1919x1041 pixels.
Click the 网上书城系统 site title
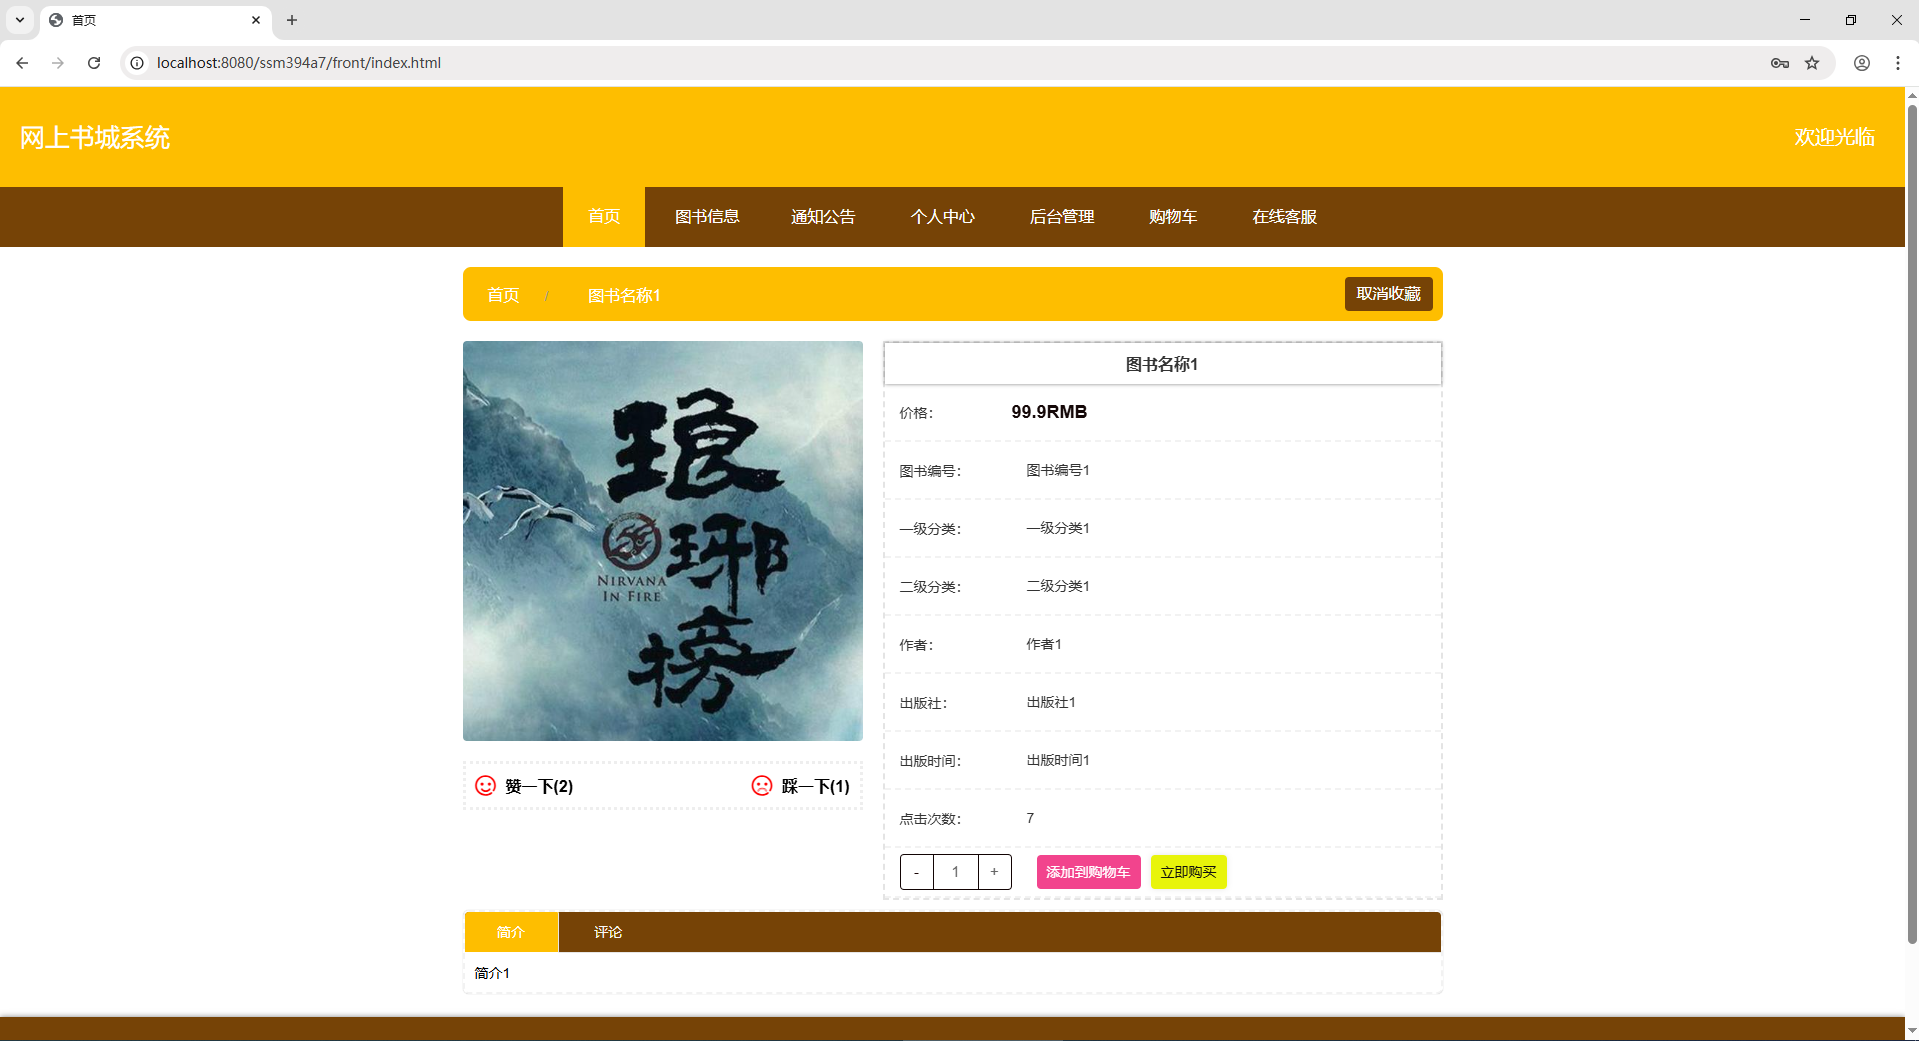tap(95, 138)
